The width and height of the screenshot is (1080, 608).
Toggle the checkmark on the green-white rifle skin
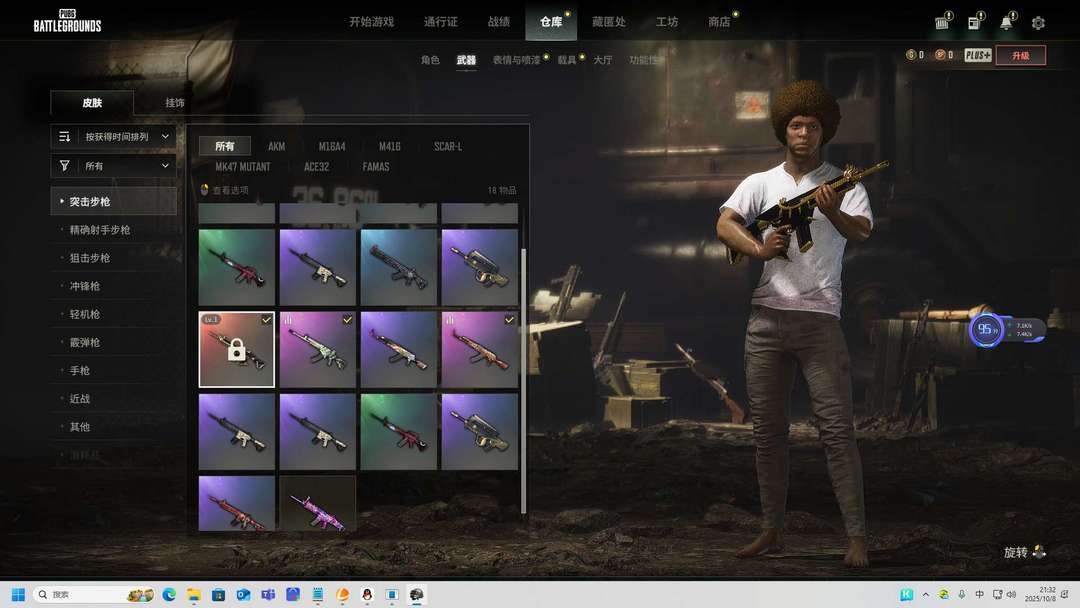point(347,320)
